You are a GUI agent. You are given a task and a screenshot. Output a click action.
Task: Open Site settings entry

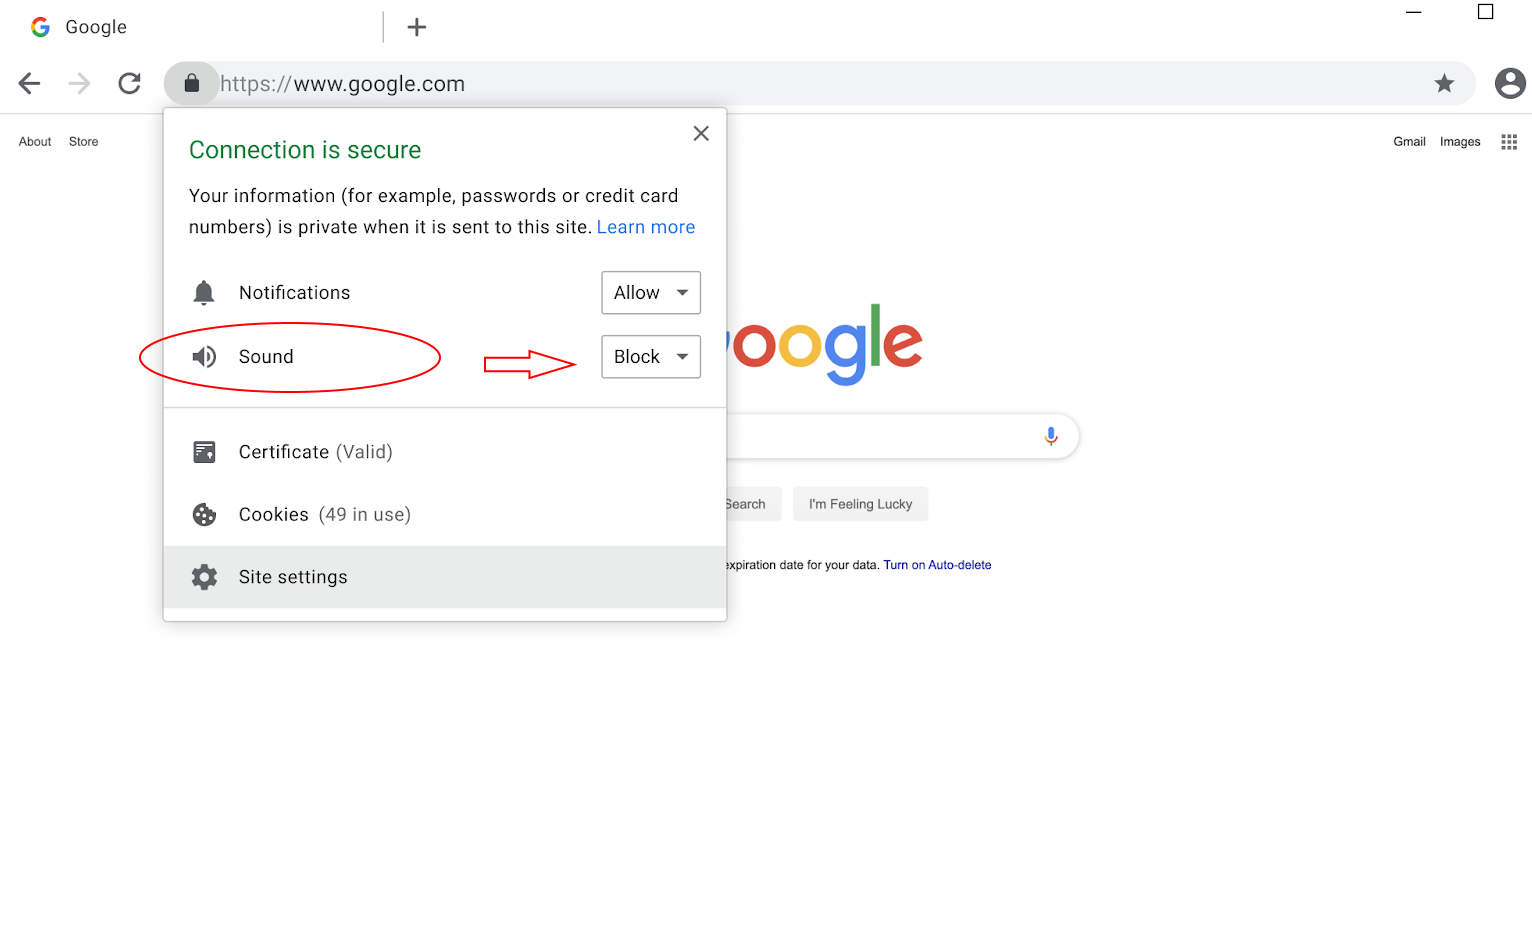point(445,577)
